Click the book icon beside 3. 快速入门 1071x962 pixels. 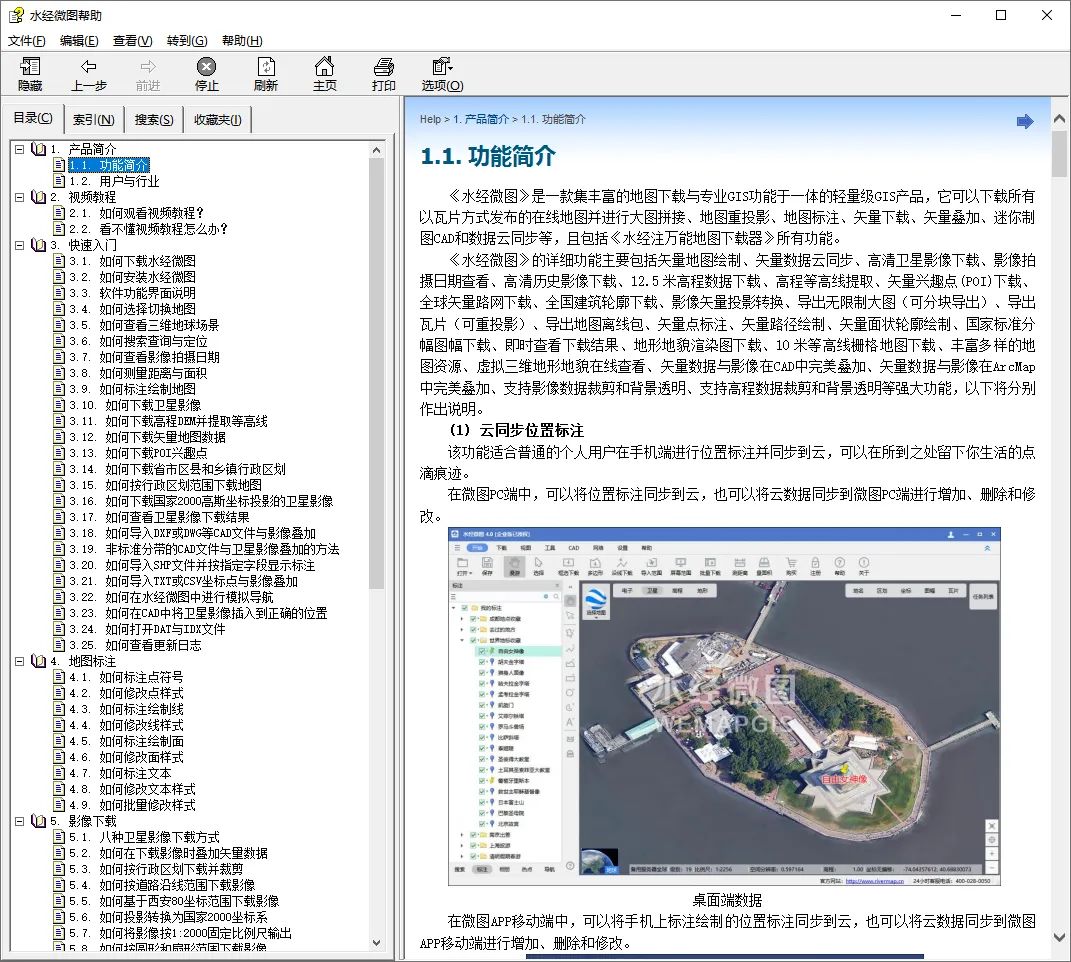[x=39, y=245]
